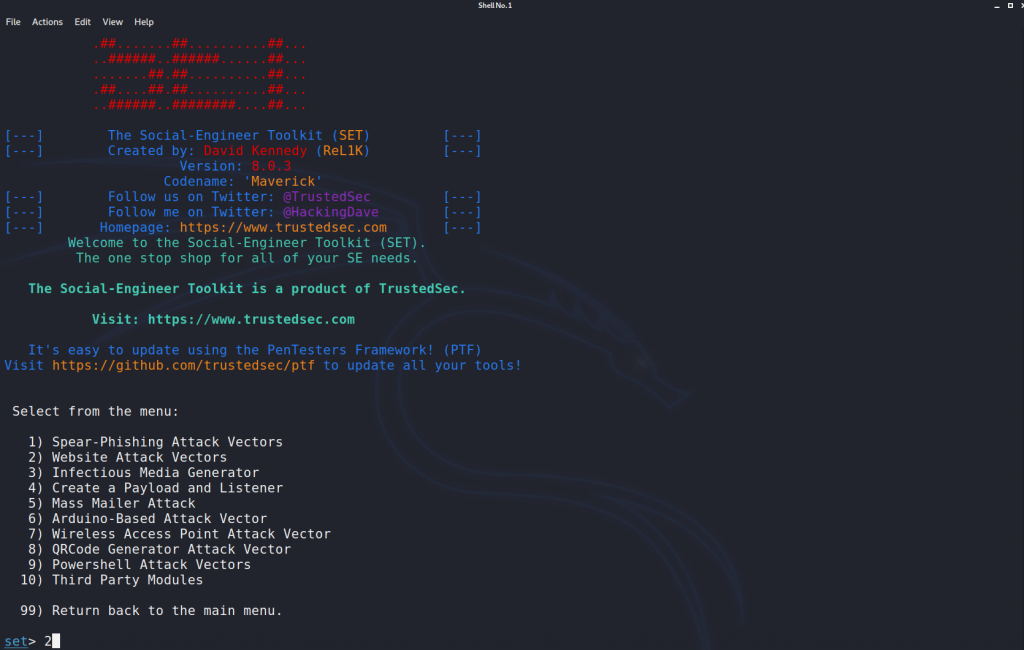Click the Shell No. 1 window title
Screen dimensions: 1024x650
pos(495,5)
